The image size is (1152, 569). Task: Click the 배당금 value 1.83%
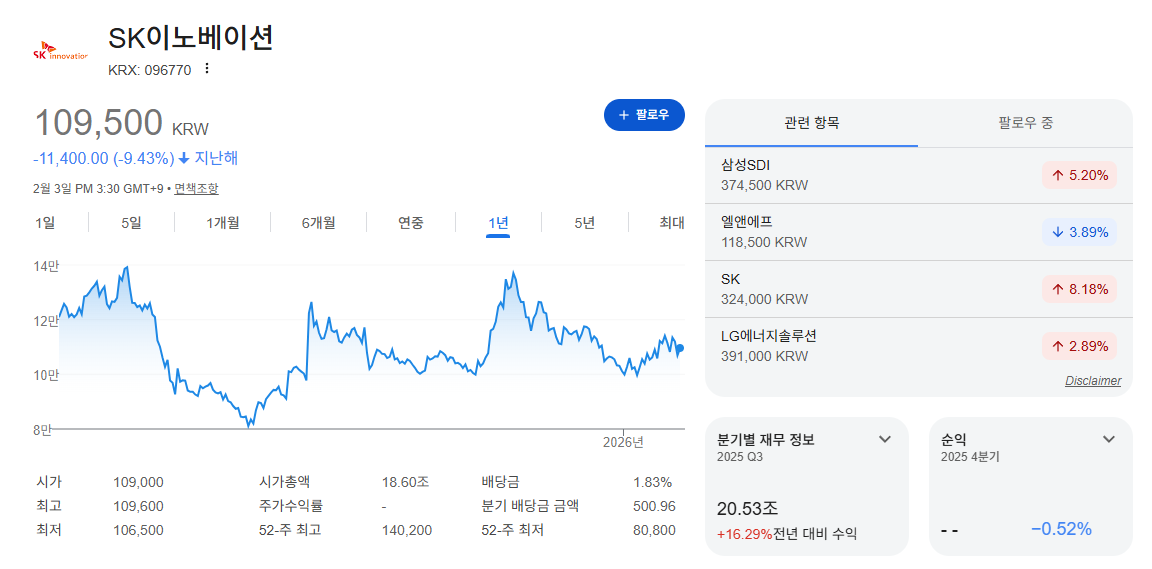652,483
